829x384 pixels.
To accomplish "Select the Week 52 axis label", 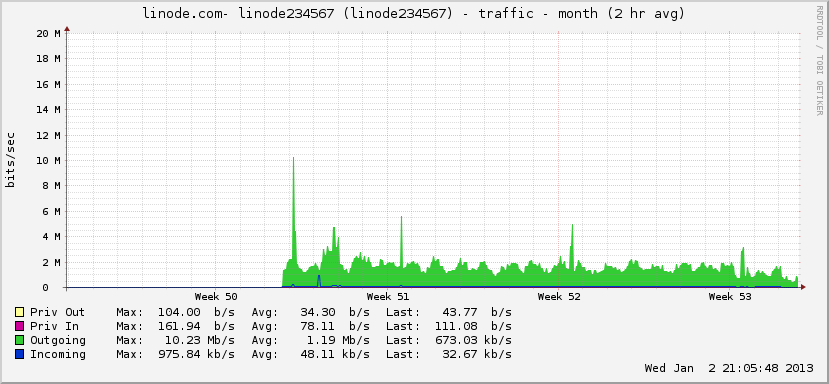I will click(x=559, y=297).
